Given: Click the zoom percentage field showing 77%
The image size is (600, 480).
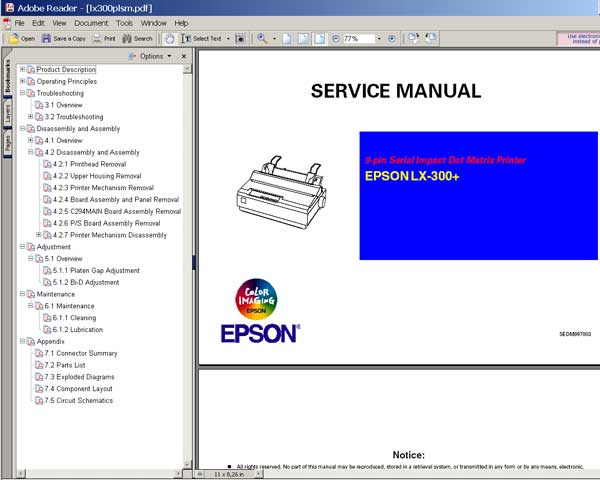Looking at the screenshot, I should click(359, 39).
